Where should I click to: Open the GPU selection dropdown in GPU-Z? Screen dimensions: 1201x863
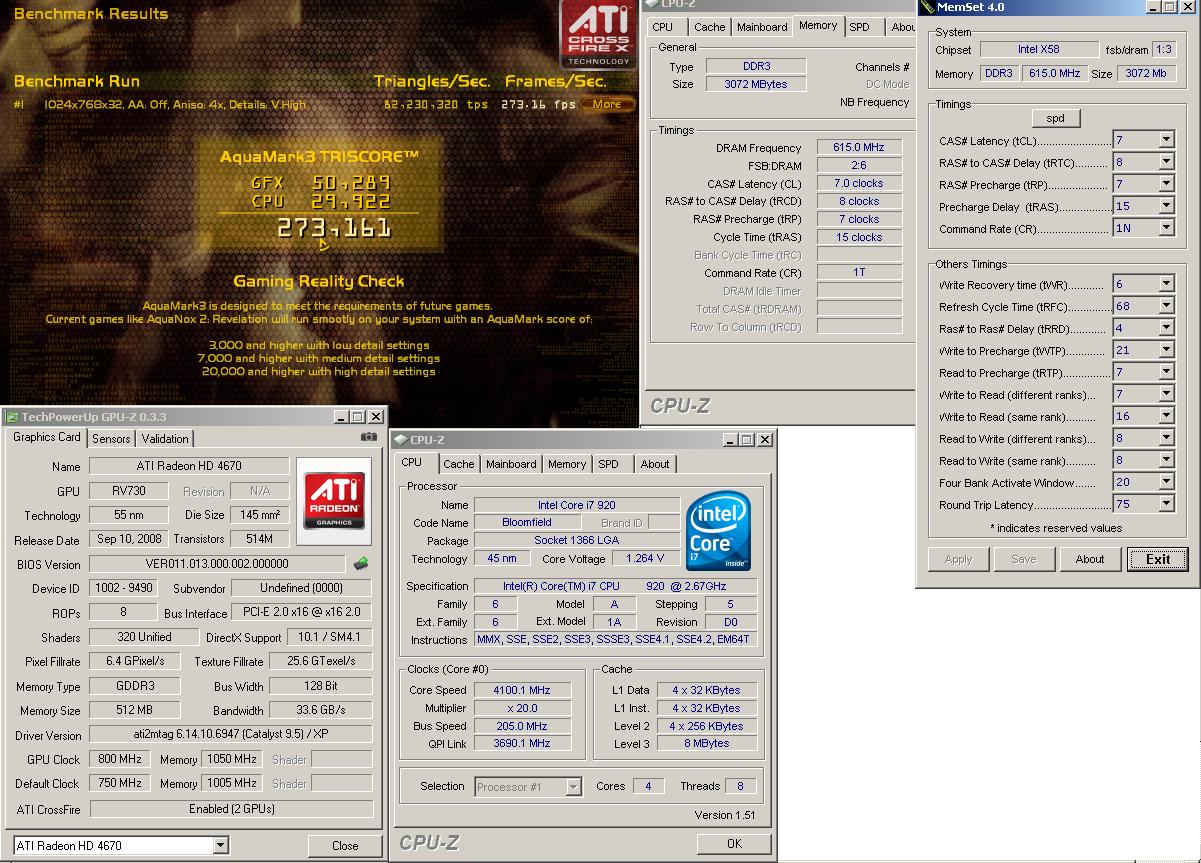tap(221, 846)
